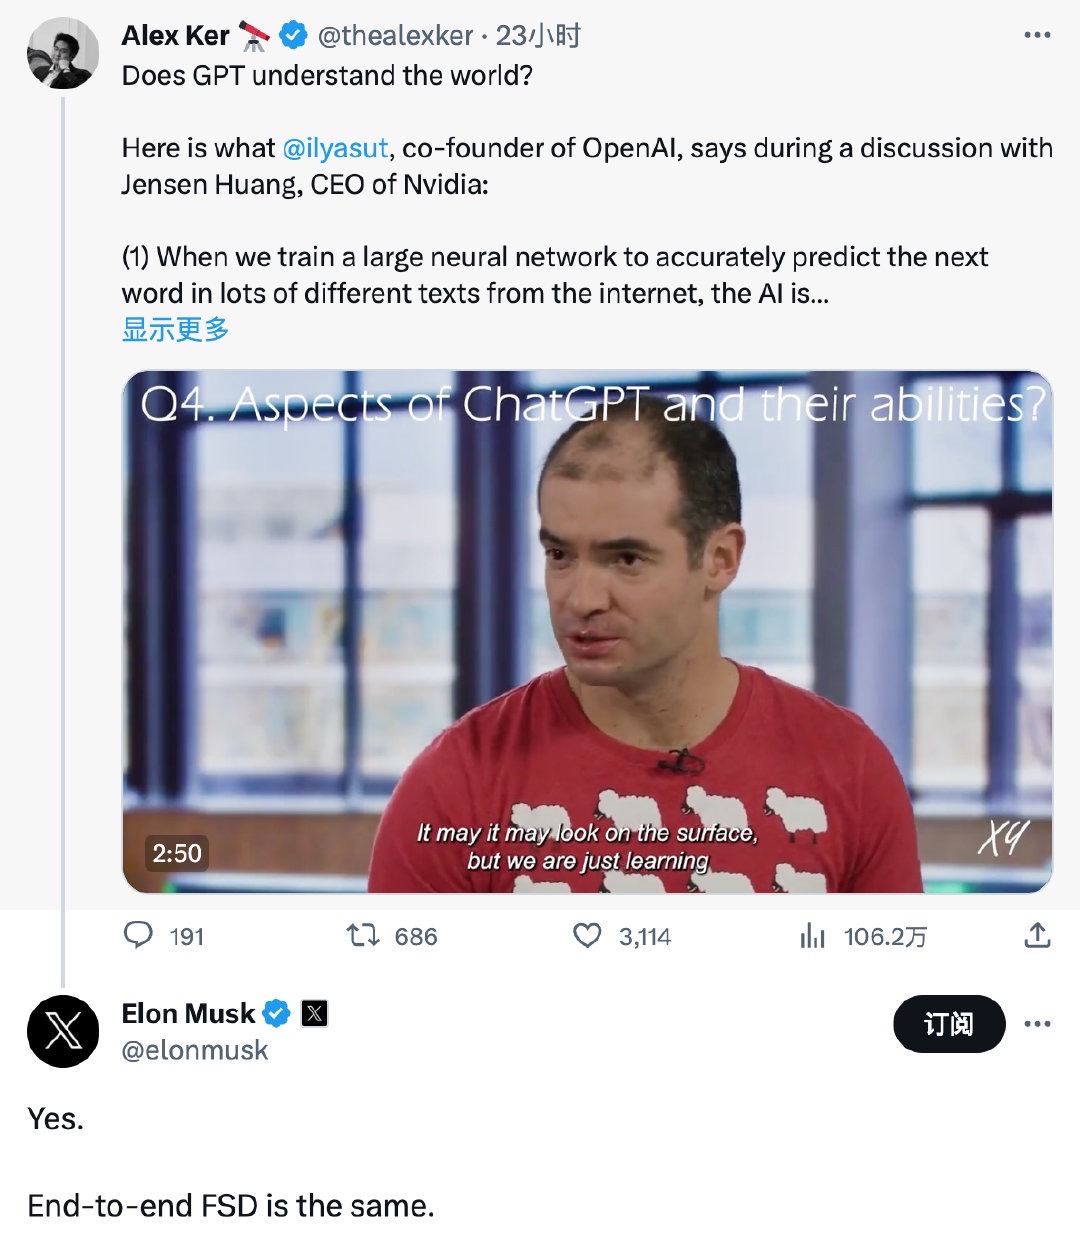
Task: Like the tweet with heart icon
Action: (587, 935)
